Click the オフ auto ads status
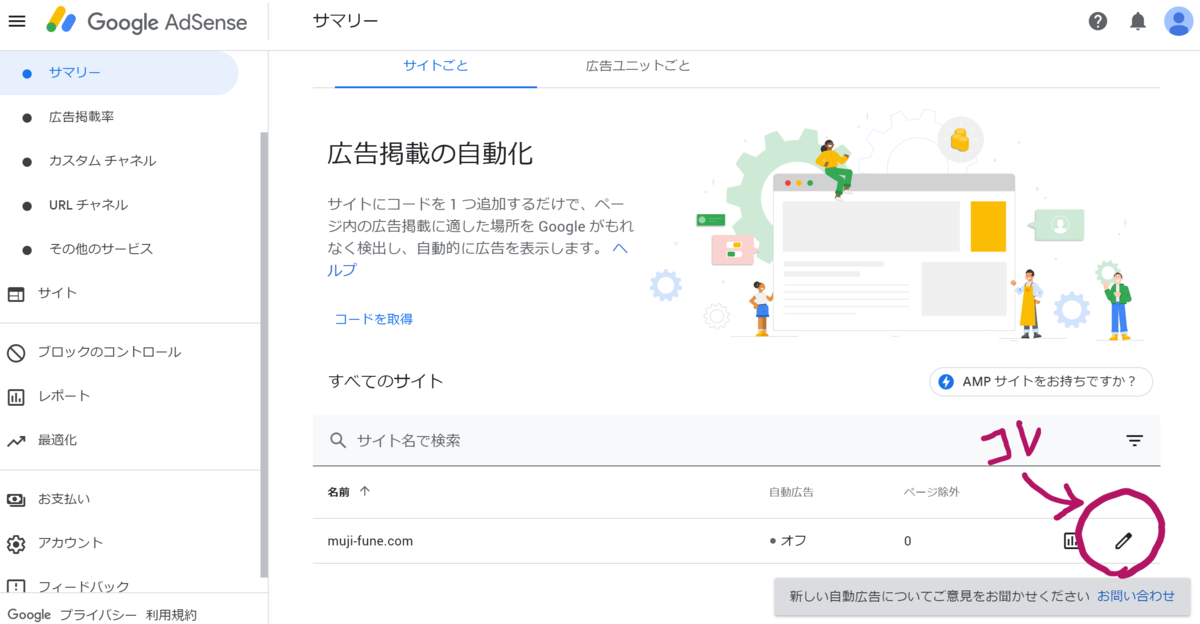The width and height of the screenshot is (1200, 624). pyautogui.click(x=788, y=541)
